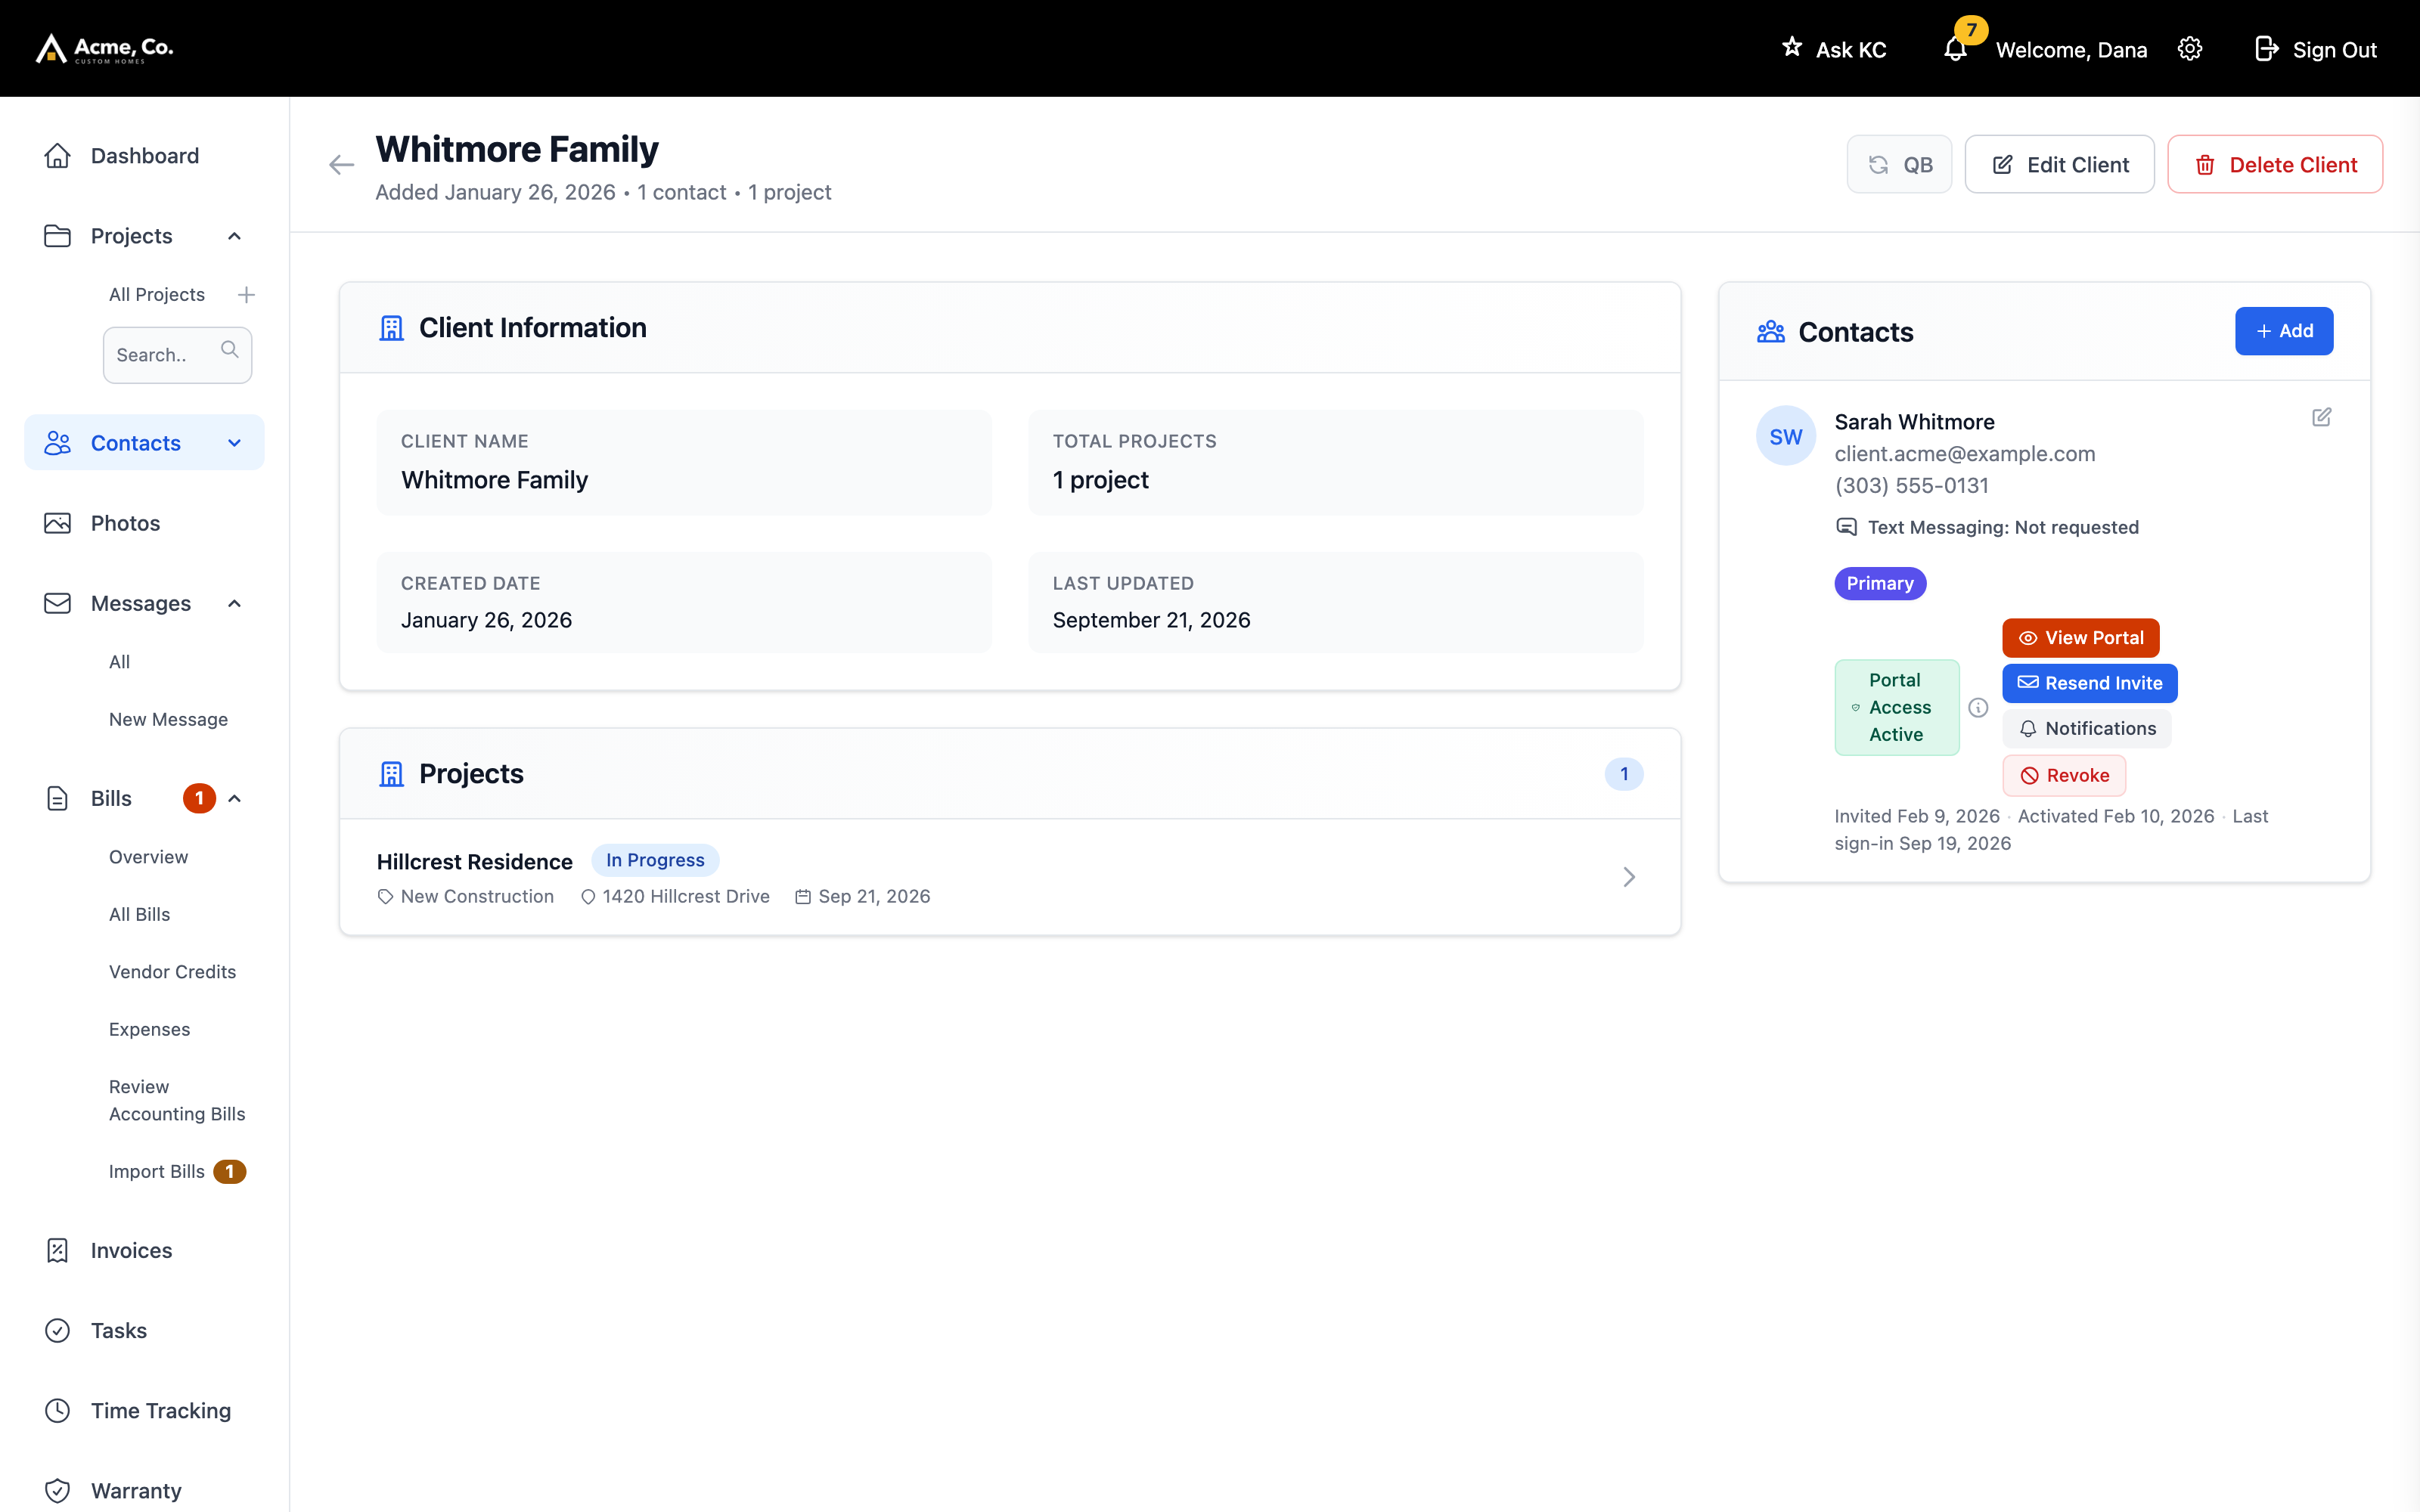Viewport: 2420px width, 1512px height.
Task: Click the Edit Client button
Action: (2059, 165)
